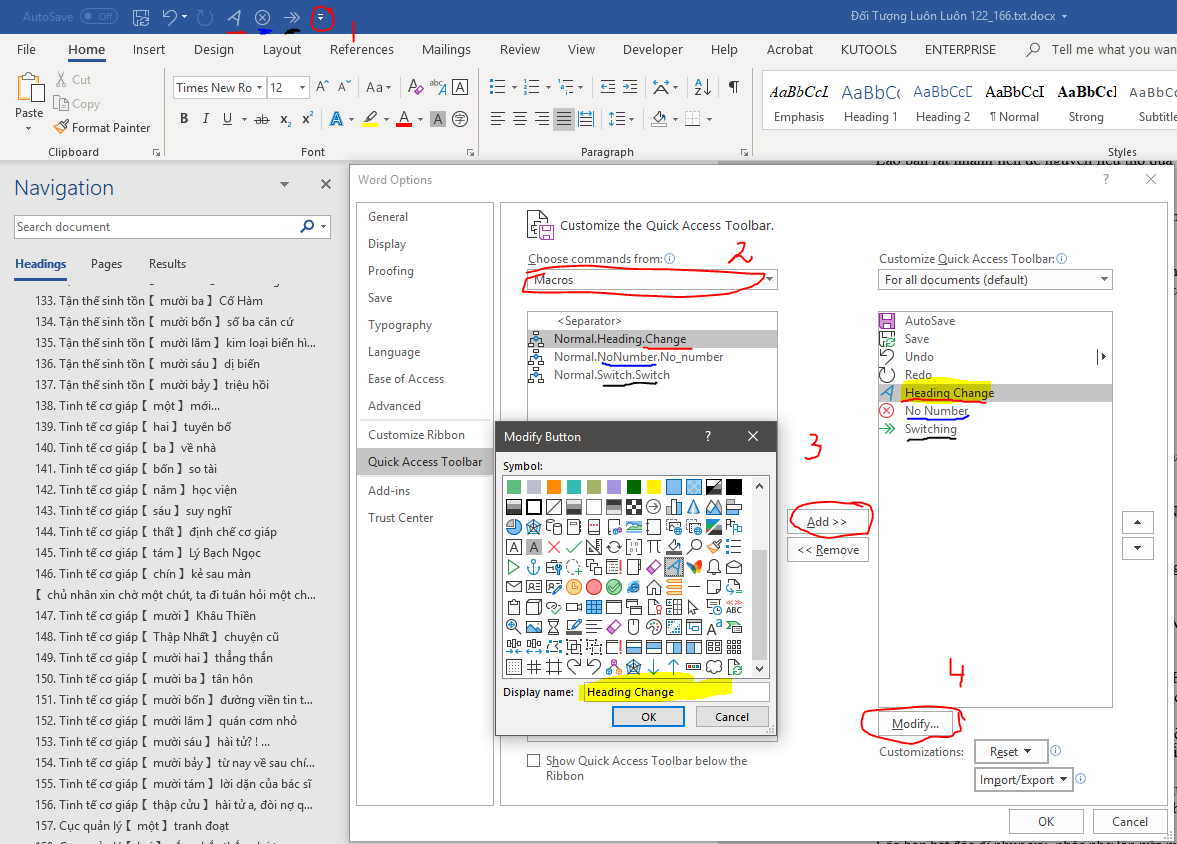Screen dimensions: 1177x844
Task: Select the yellow color swatch symbol
Action: coord(653,487)
